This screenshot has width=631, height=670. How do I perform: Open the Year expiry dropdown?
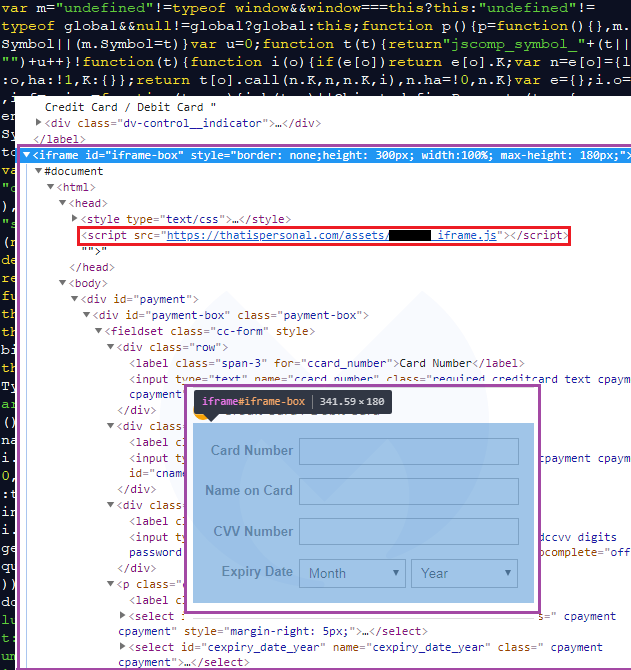click(464, 573)
